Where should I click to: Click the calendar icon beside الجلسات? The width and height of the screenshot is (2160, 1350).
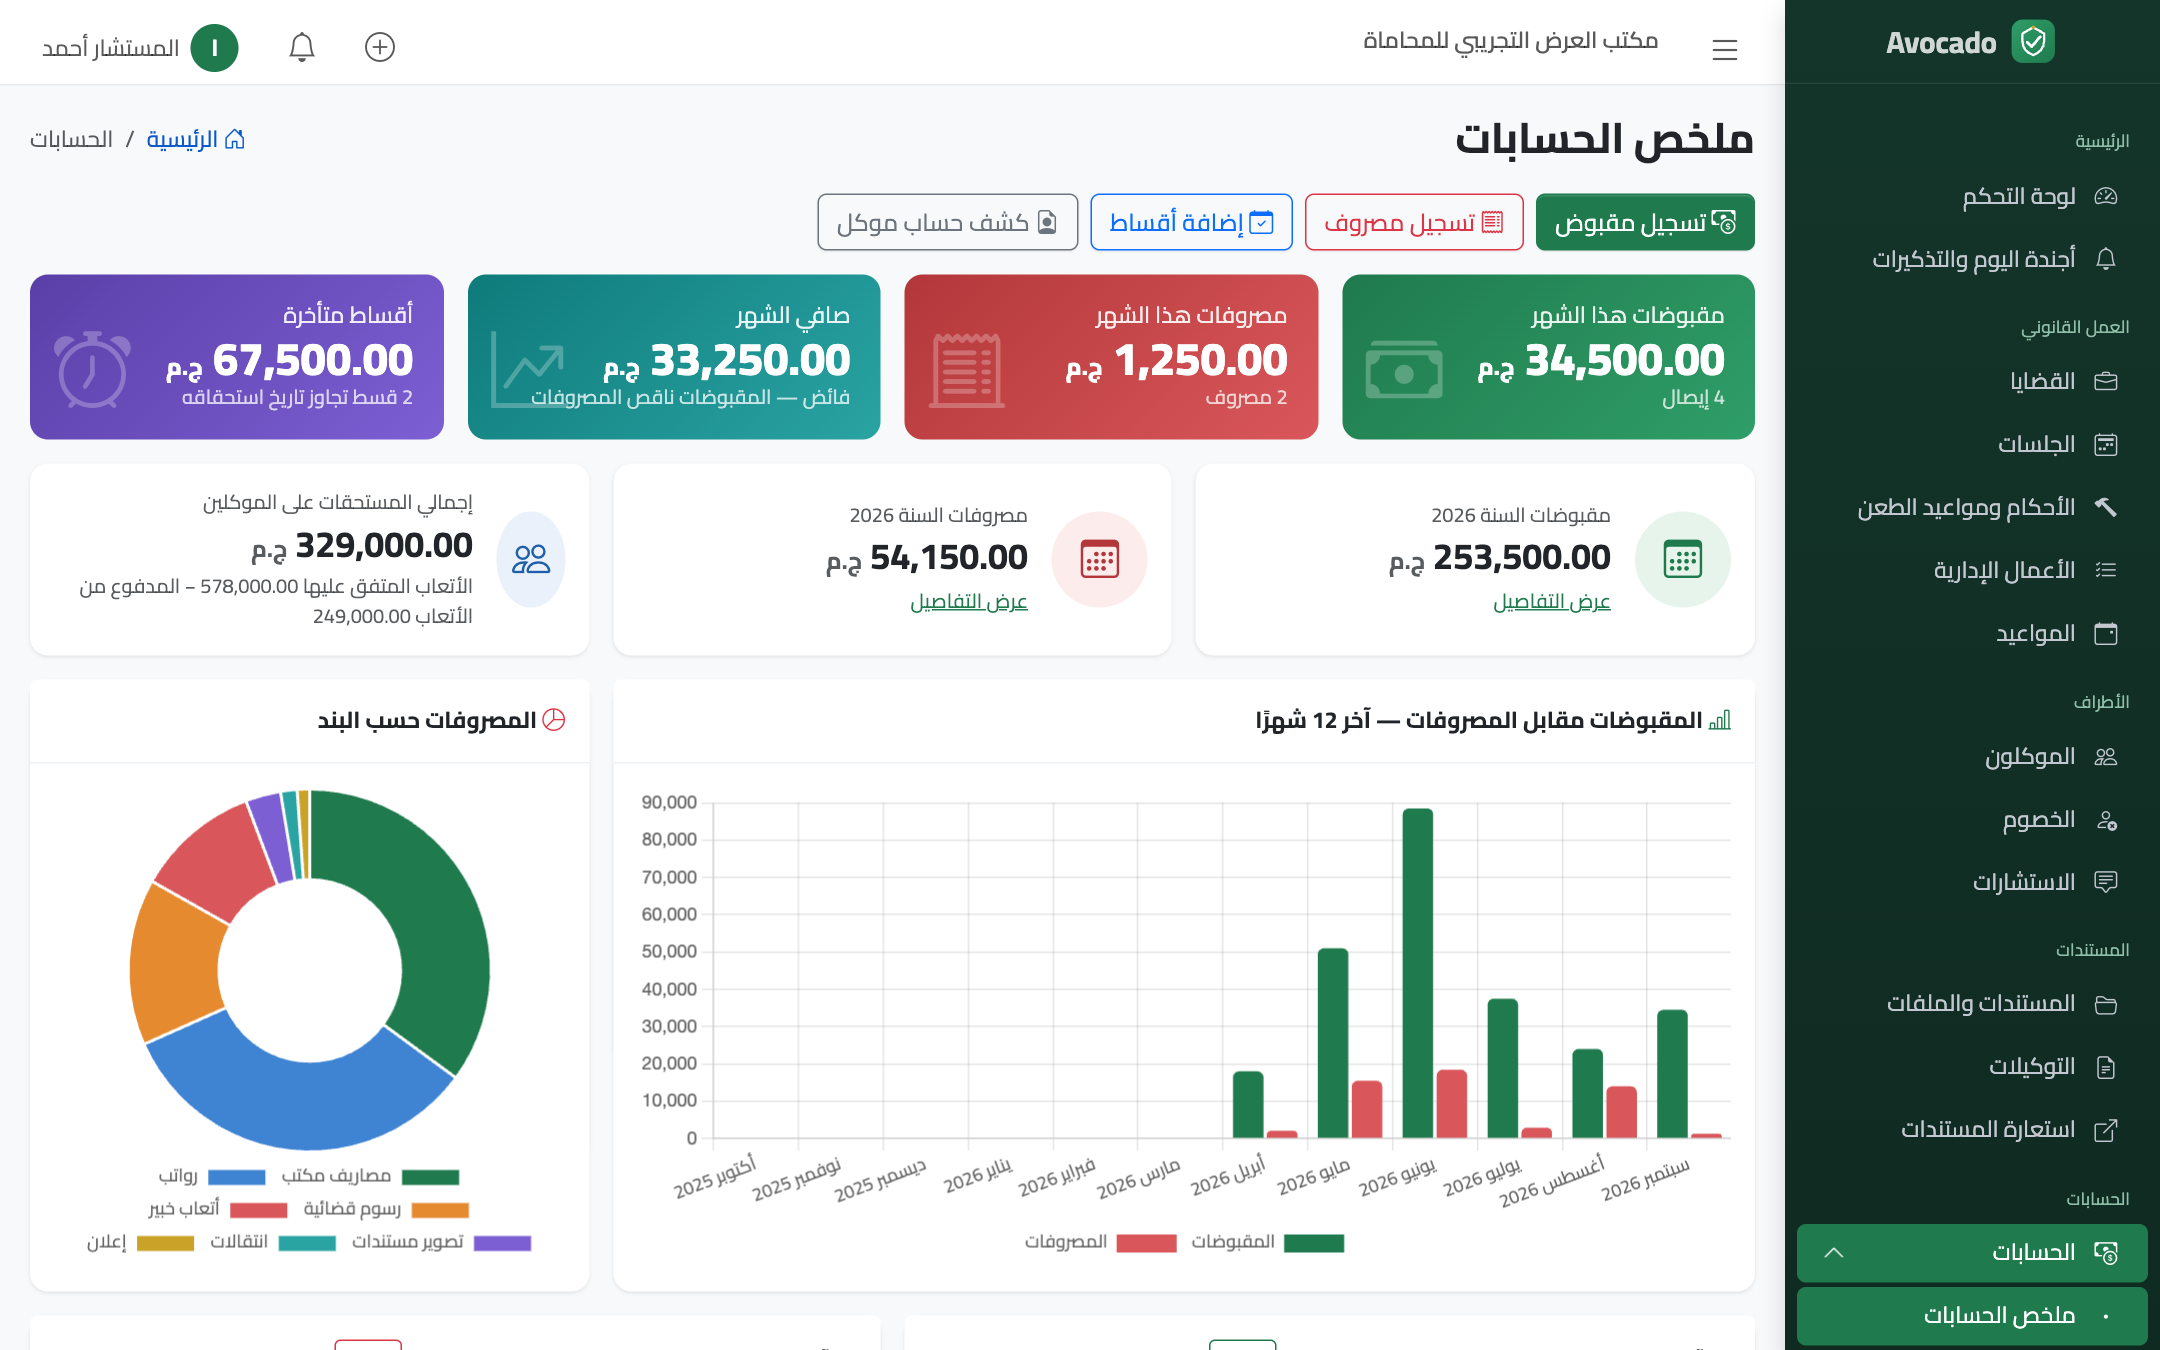tap(2106, 444)
